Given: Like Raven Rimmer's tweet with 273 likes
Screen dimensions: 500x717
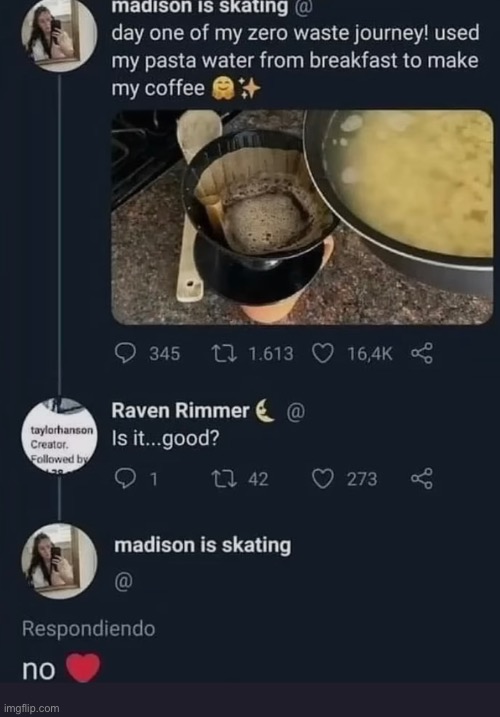Looking at the screenshot, I should pos(323,479).
